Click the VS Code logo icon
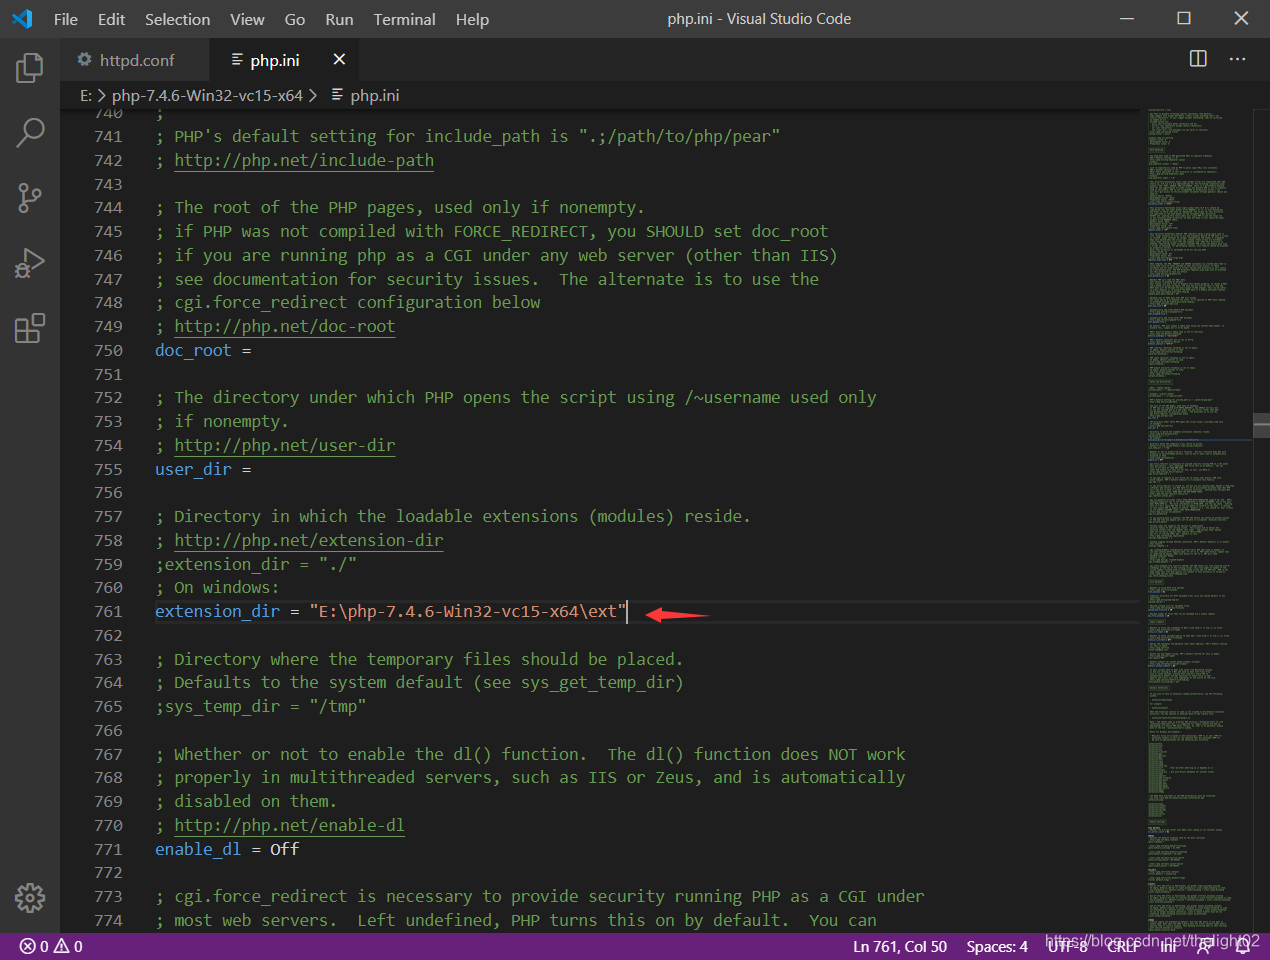 click(x=22, y=19)
